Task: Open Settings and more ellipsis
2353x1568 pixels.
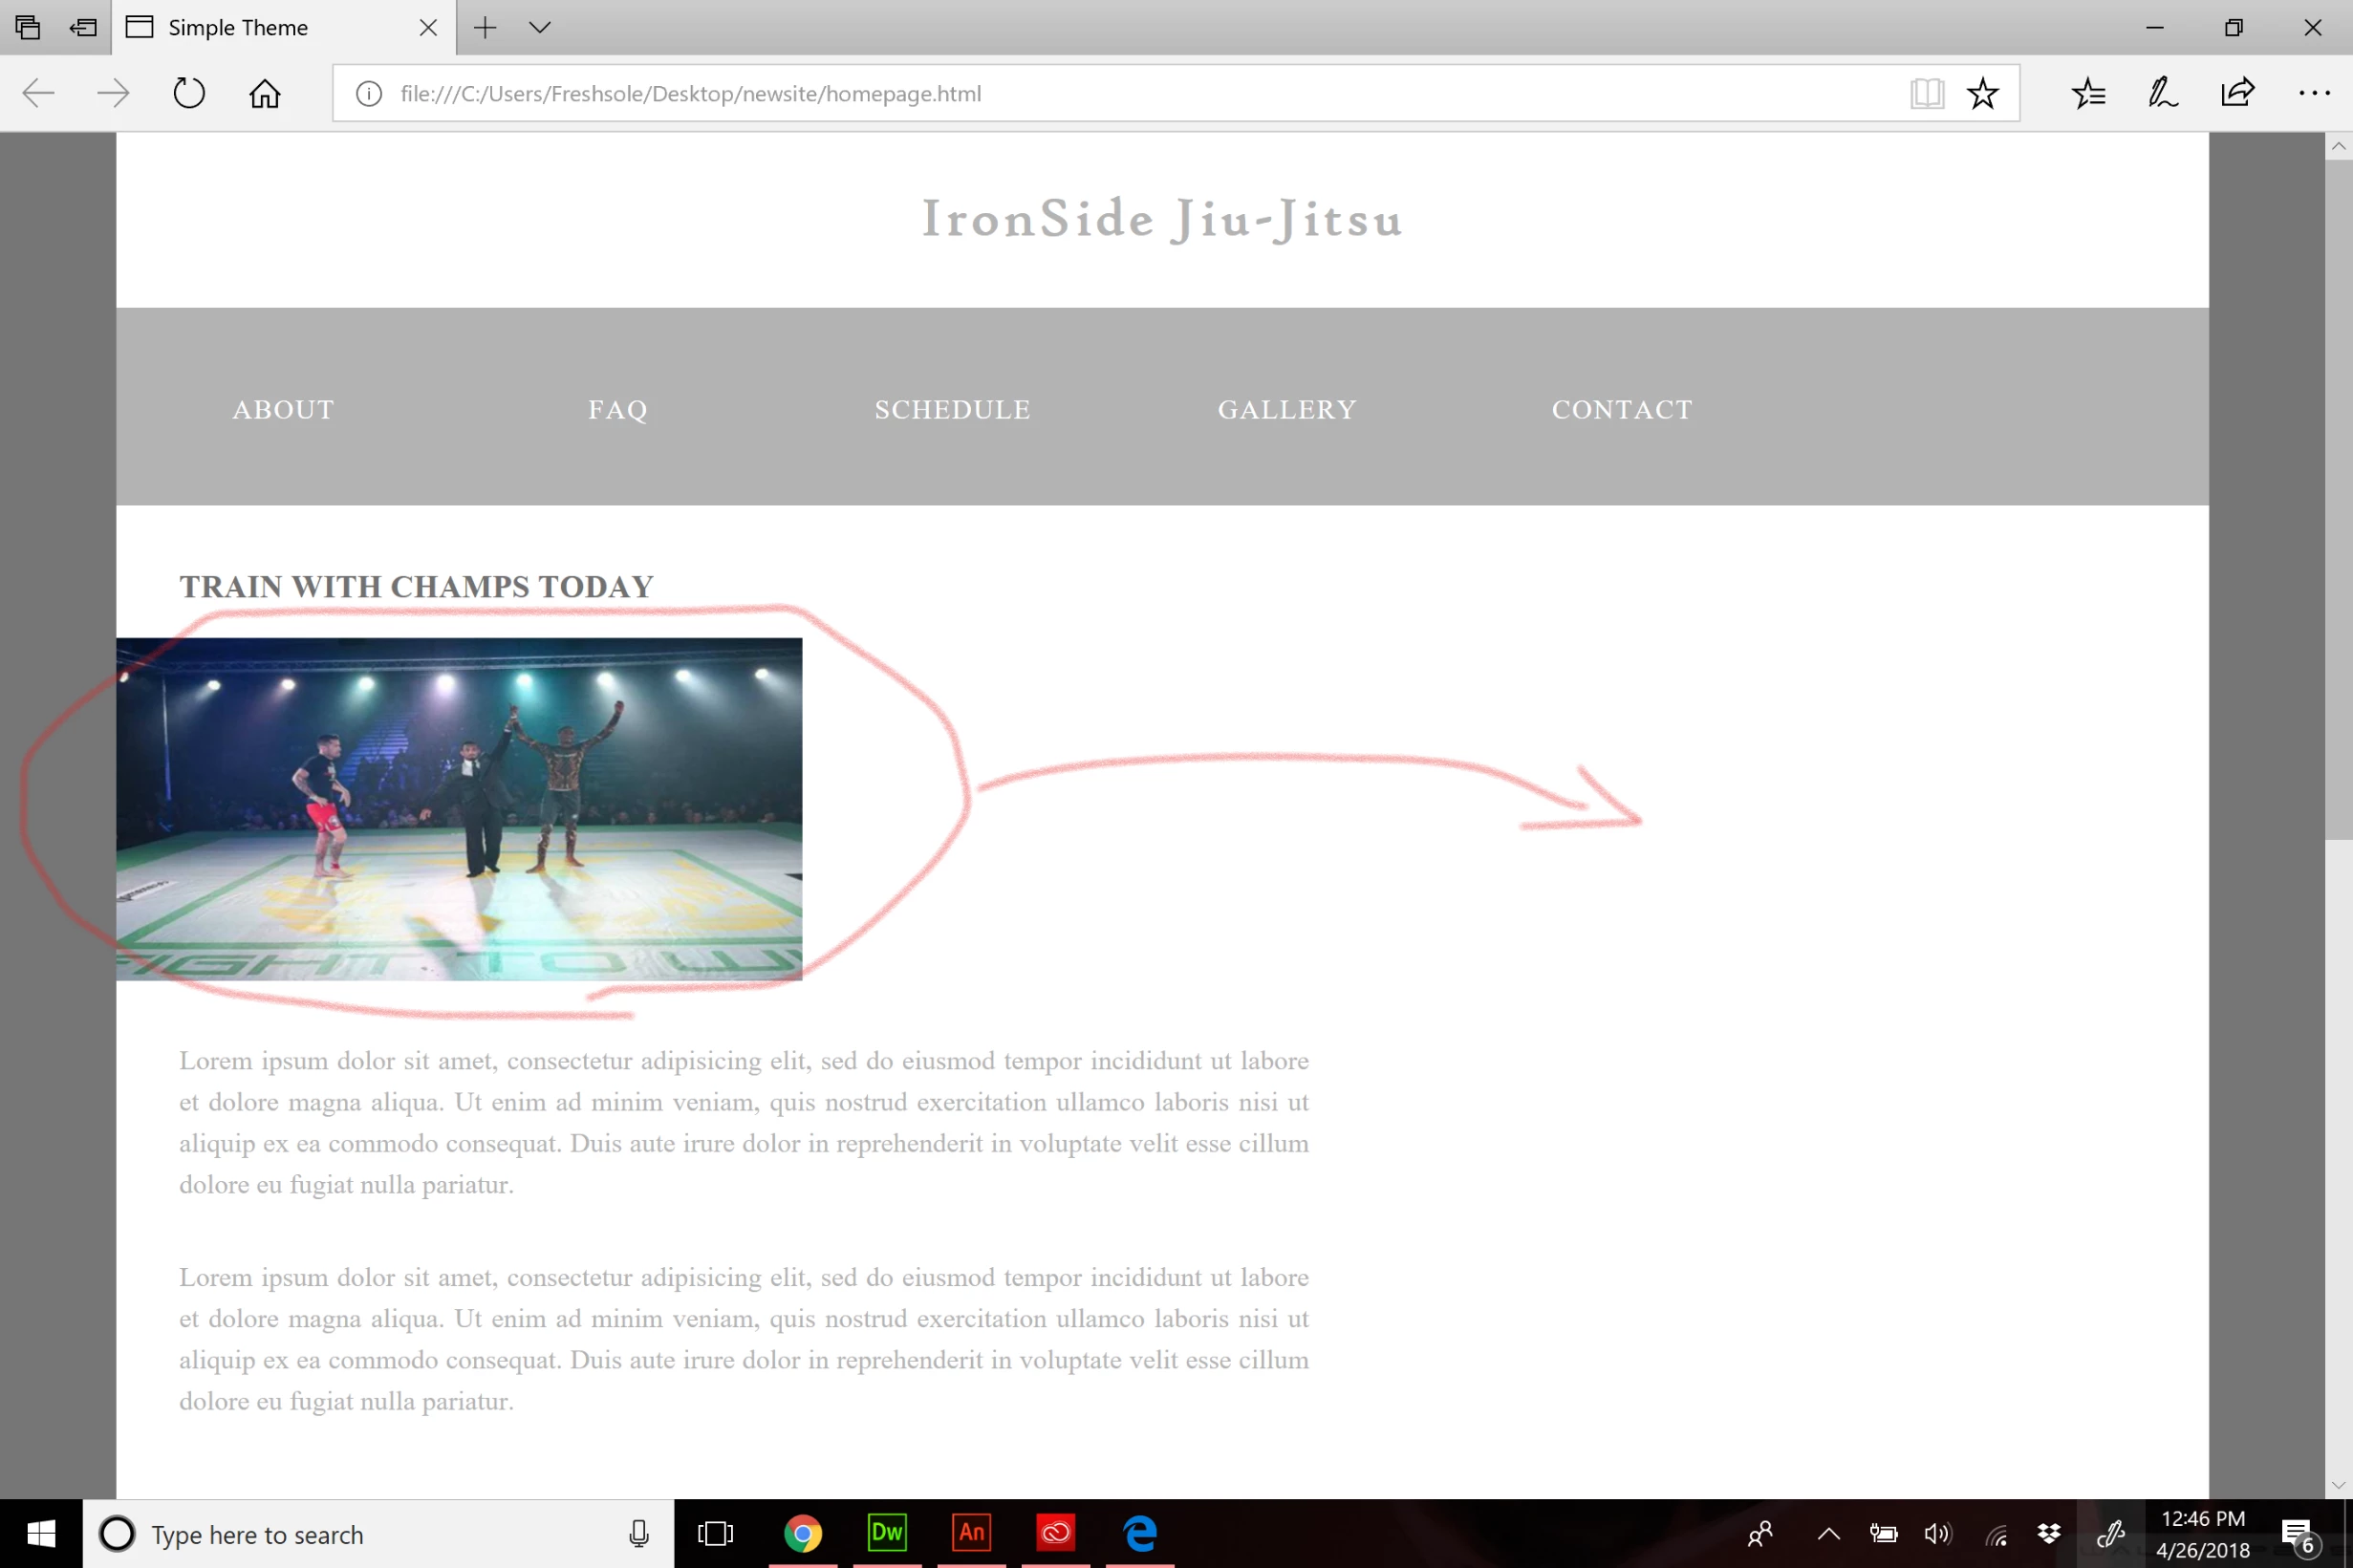Action: [2314, 93]
